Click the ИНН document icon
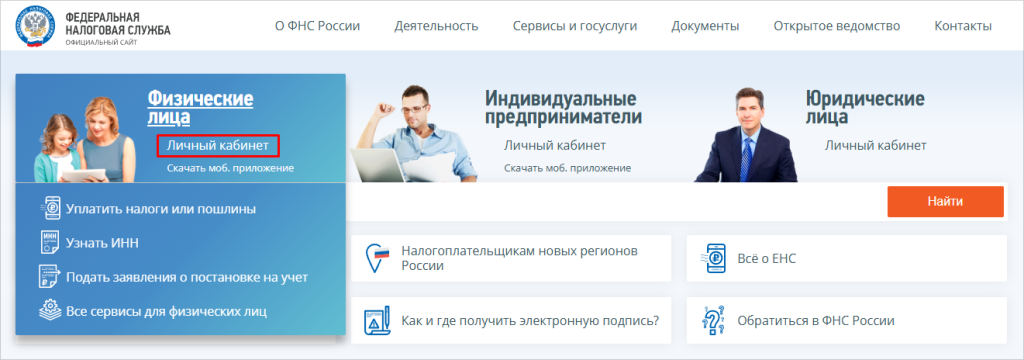Screen dimensions: 1024x360 pyautogui.click(x=50, y=243)
